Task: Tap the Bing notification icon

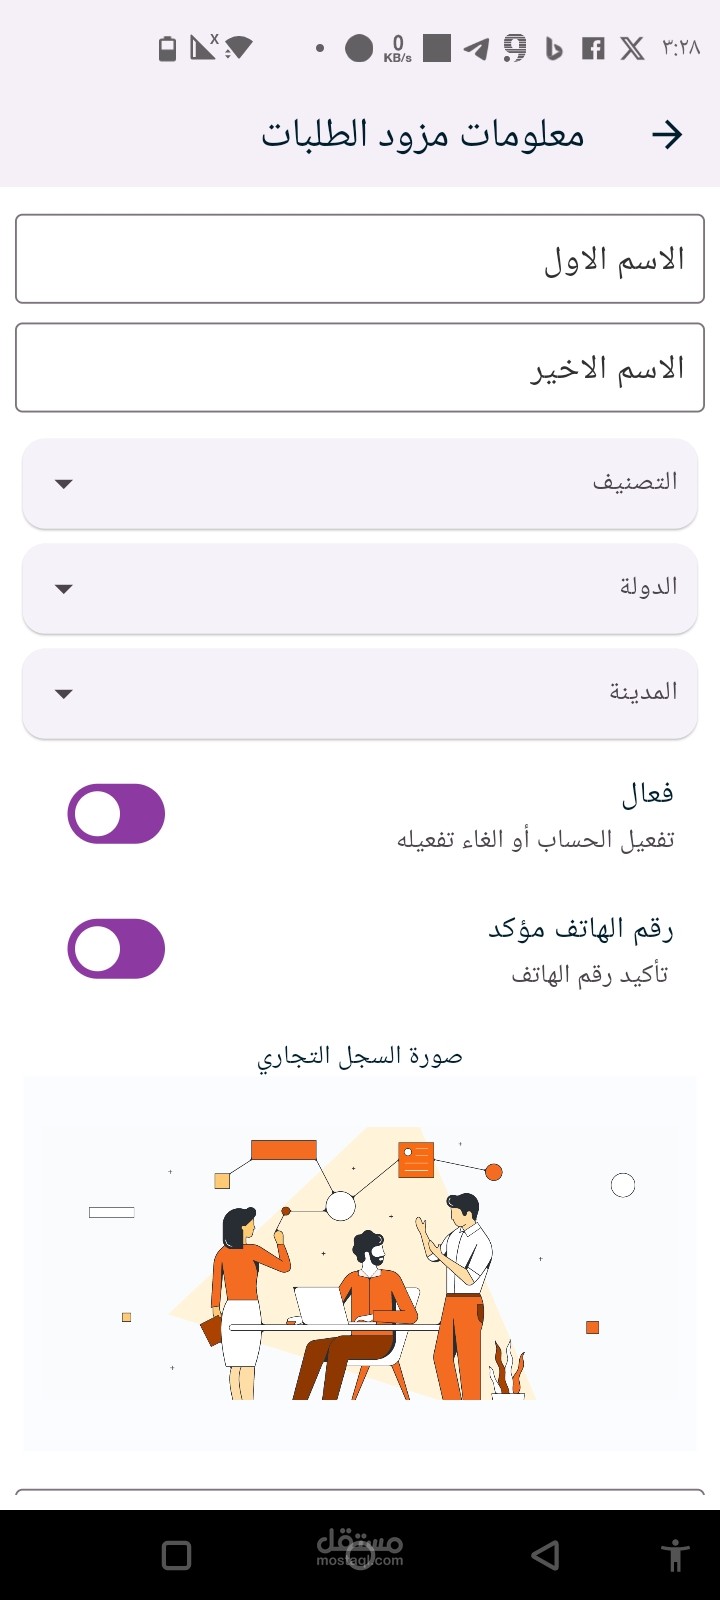Action: [554, 48]
